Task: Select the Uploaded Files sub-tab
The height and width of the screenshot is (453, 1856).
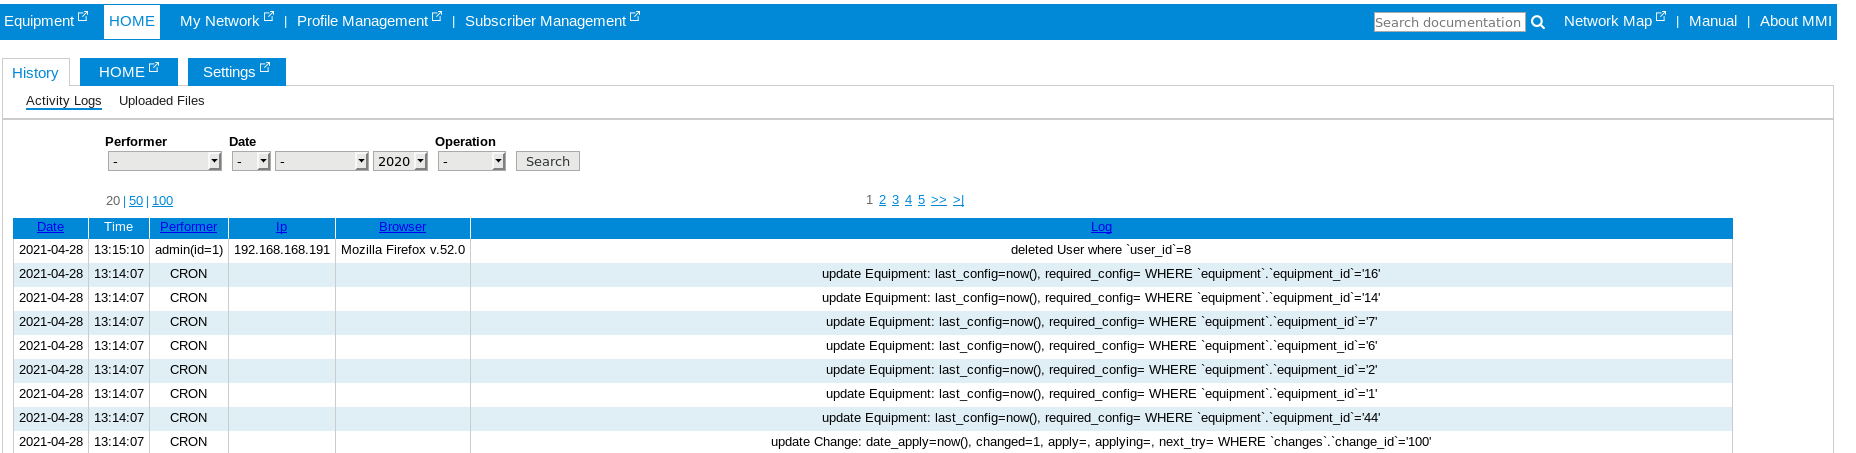Action: pos(162,101)
